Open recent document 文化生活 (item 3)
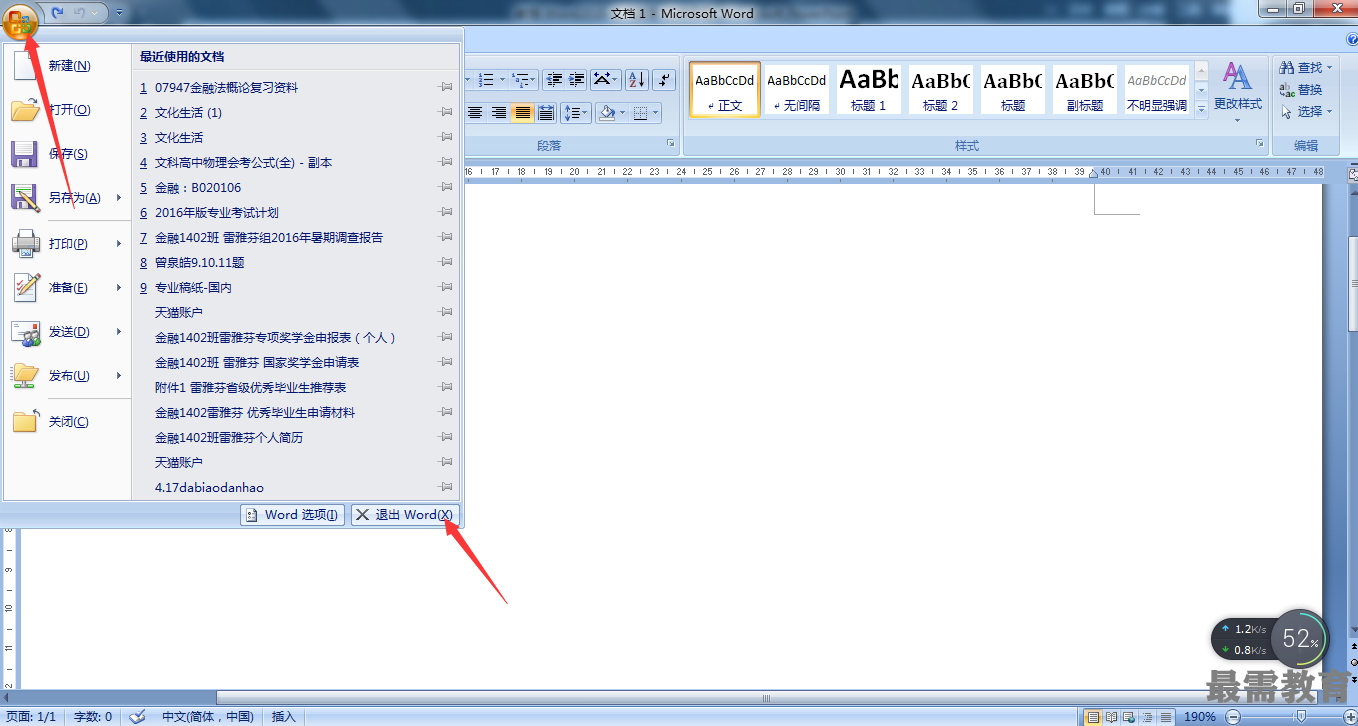The height and width of the screenshot is (726, 1358). (x=297, y=137)
